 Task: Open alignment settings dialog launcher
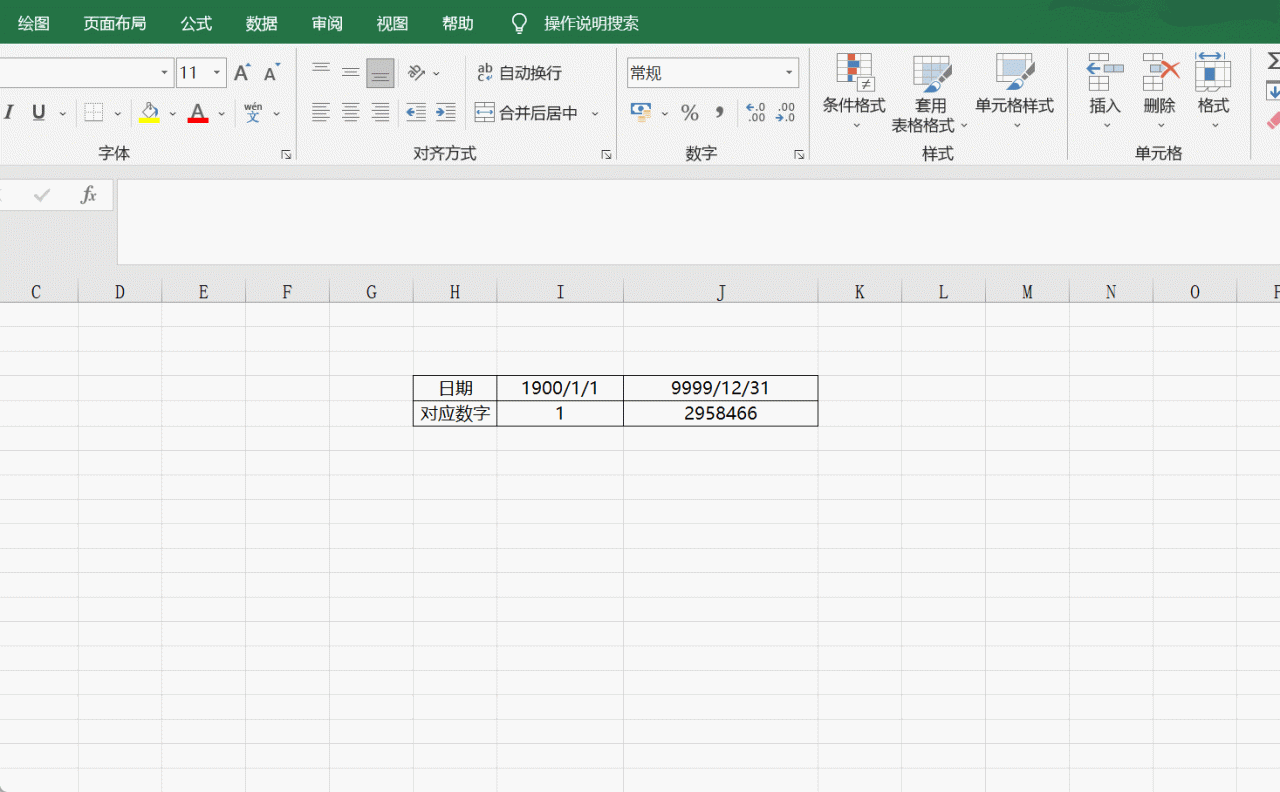606,155
